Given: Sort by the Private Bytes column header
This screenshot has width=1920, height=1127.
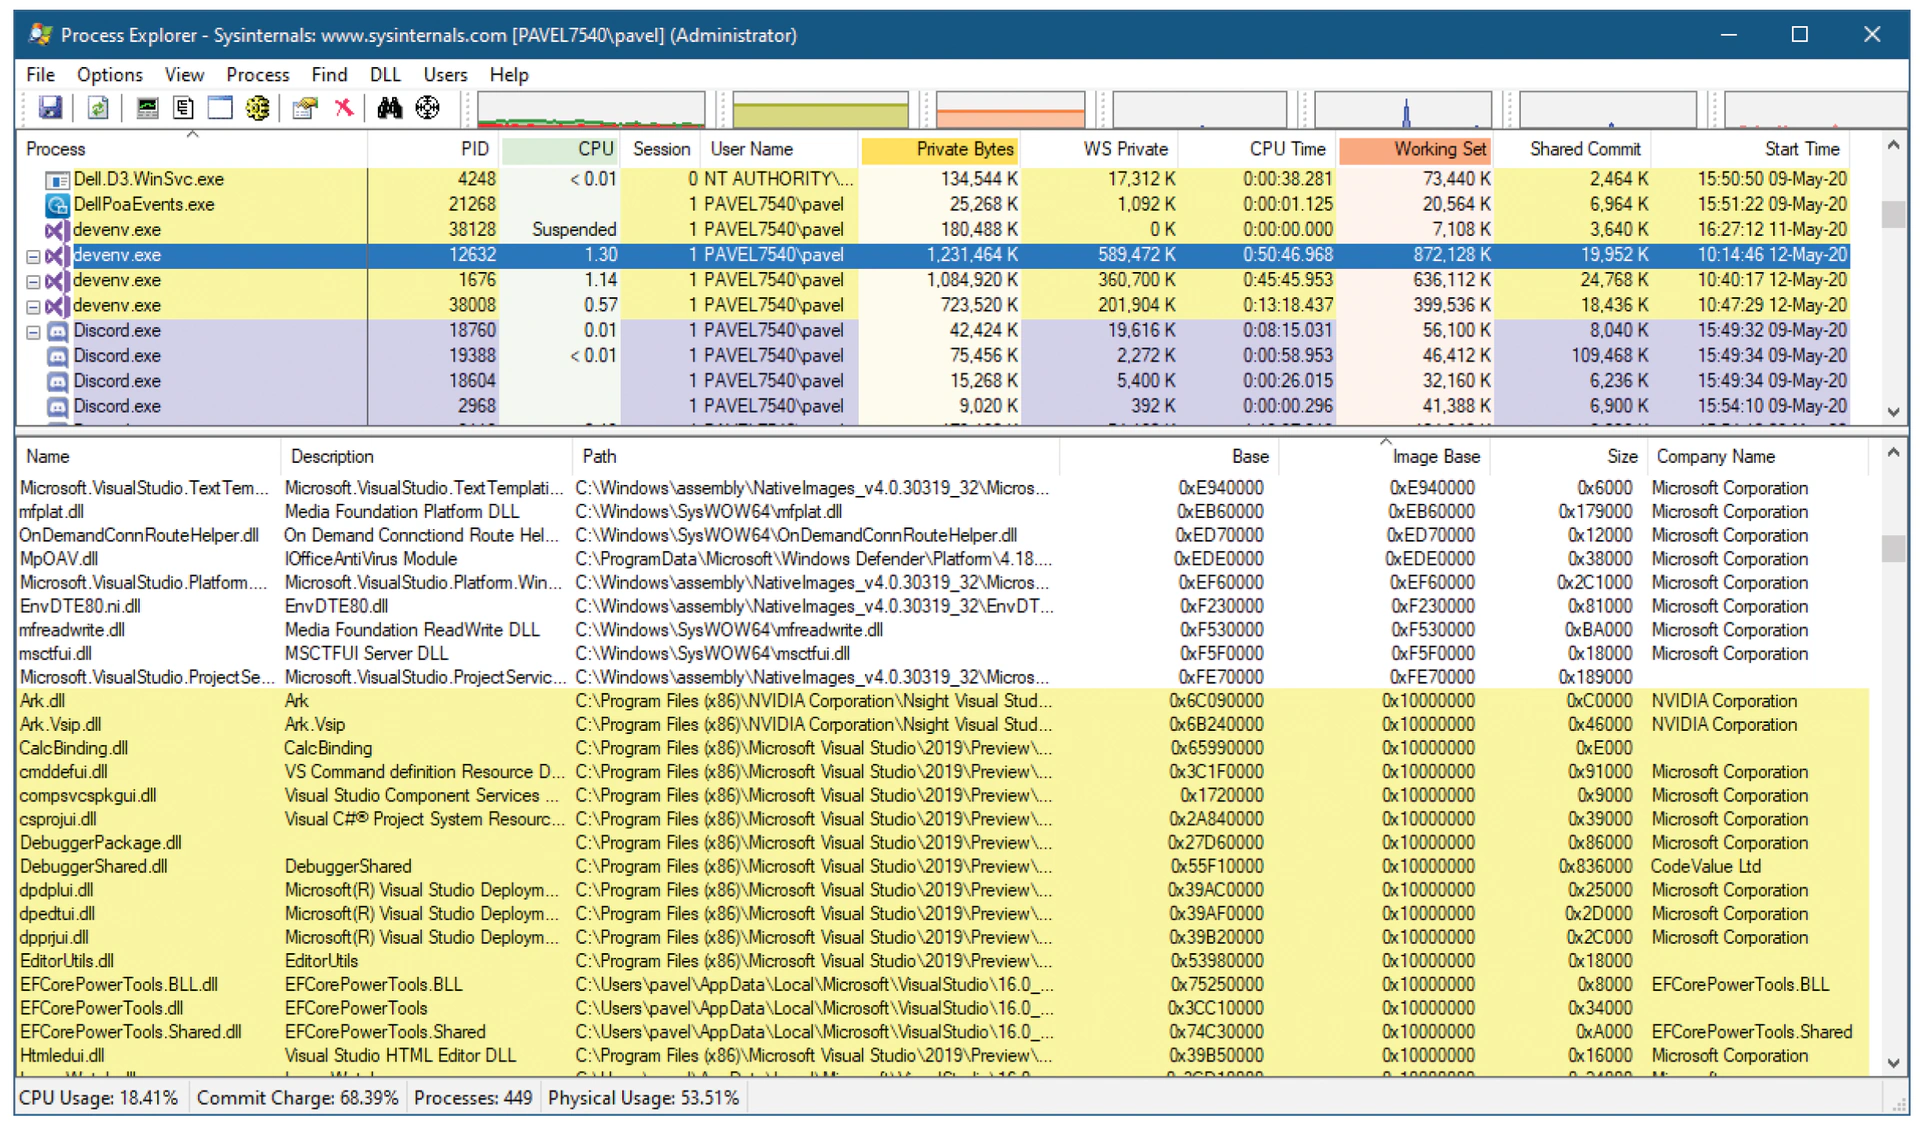Looking at the screenshot, I should 940,149.
